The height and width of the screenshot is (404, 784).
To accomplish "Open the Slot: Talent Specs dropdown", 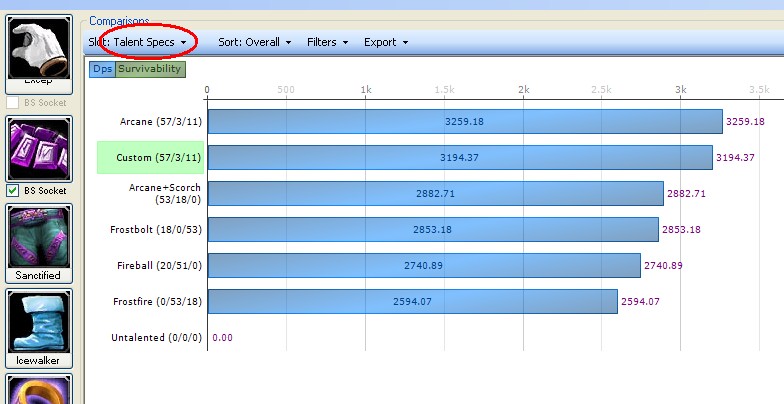I will [138, 42].
